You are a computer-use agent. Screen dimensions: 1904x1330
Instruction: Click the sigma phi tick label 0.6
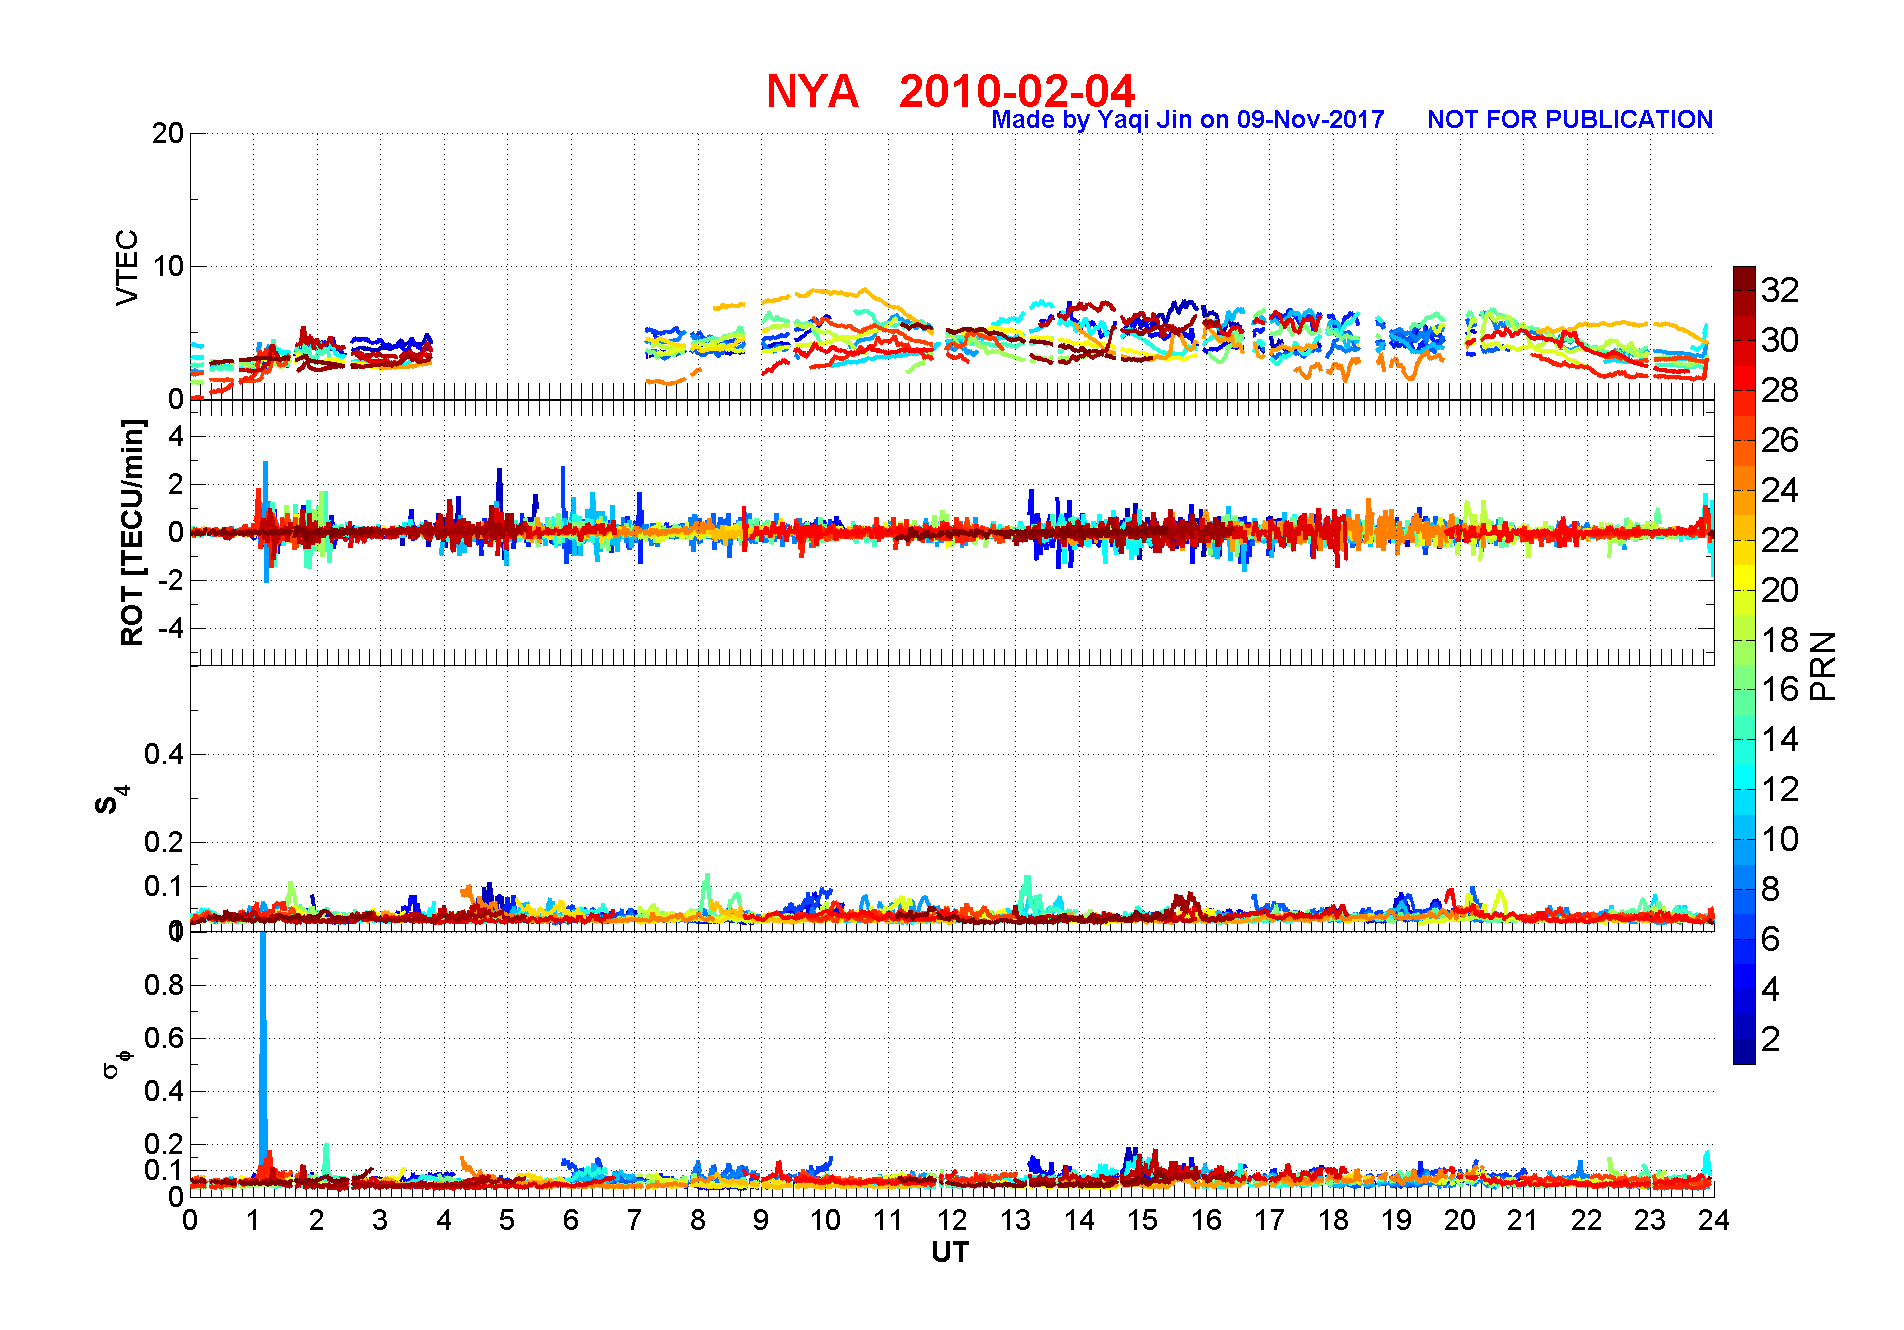(x=164, y=1038)
